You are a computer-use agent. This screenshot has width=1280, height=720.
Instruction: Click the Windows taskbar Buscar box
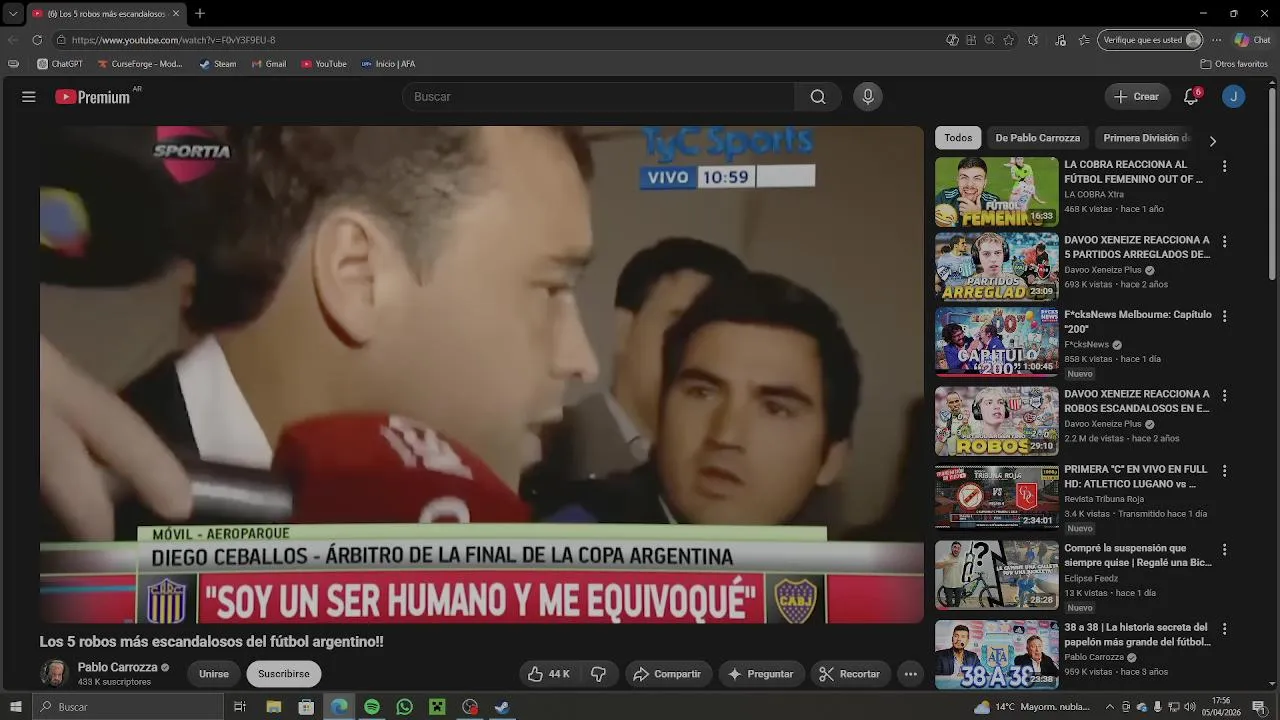(128, 707)
